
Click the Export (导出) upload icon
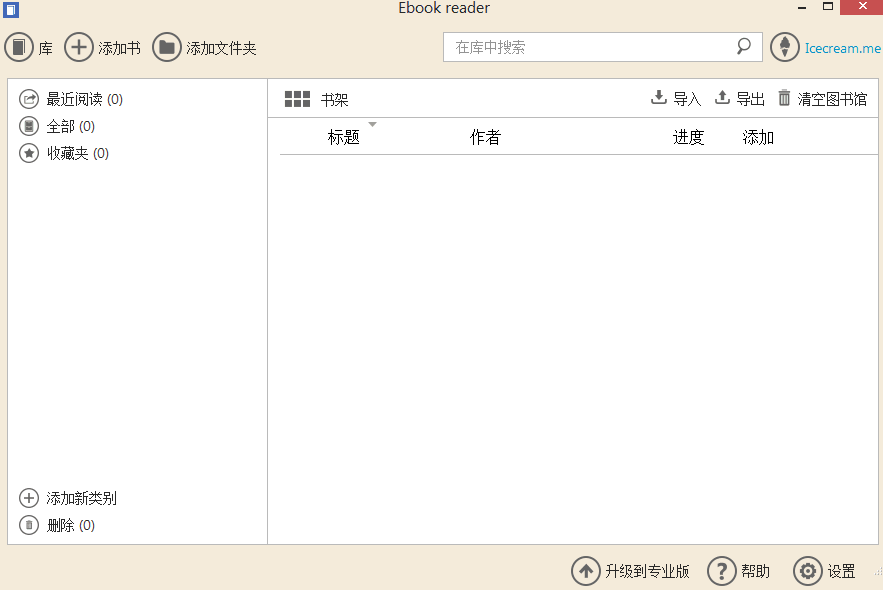click(721, 97)
